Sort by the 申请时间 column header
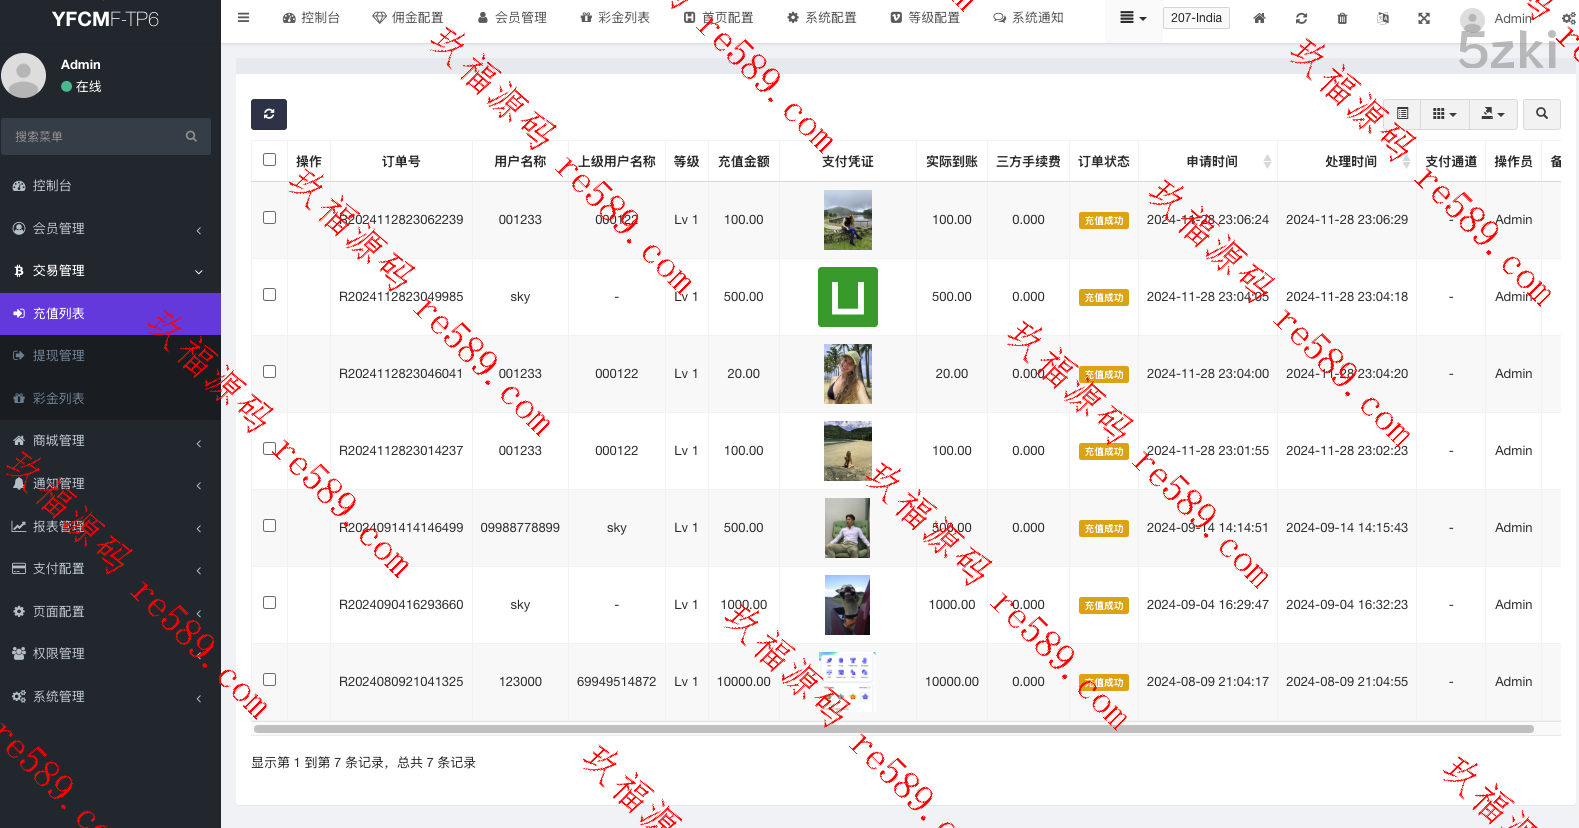 point(1212,162)
